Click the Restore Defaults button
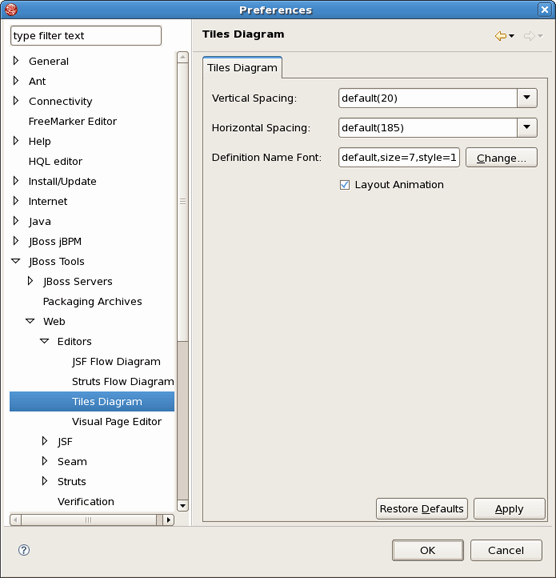 422,509
